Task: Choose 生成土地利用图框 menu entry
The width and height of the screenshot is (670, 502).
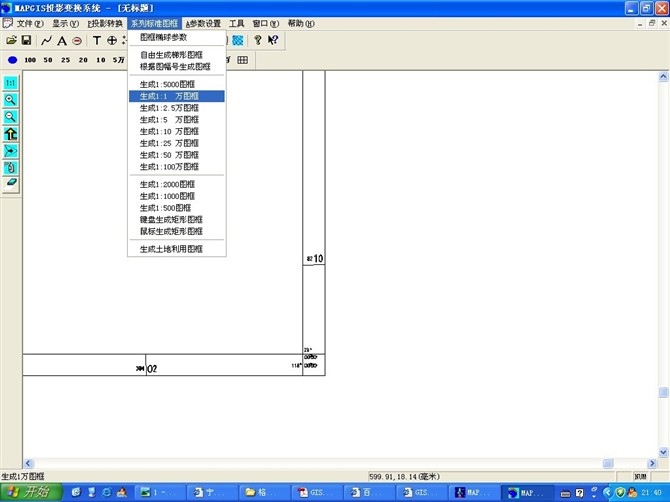Action: (x=177, y=249)
